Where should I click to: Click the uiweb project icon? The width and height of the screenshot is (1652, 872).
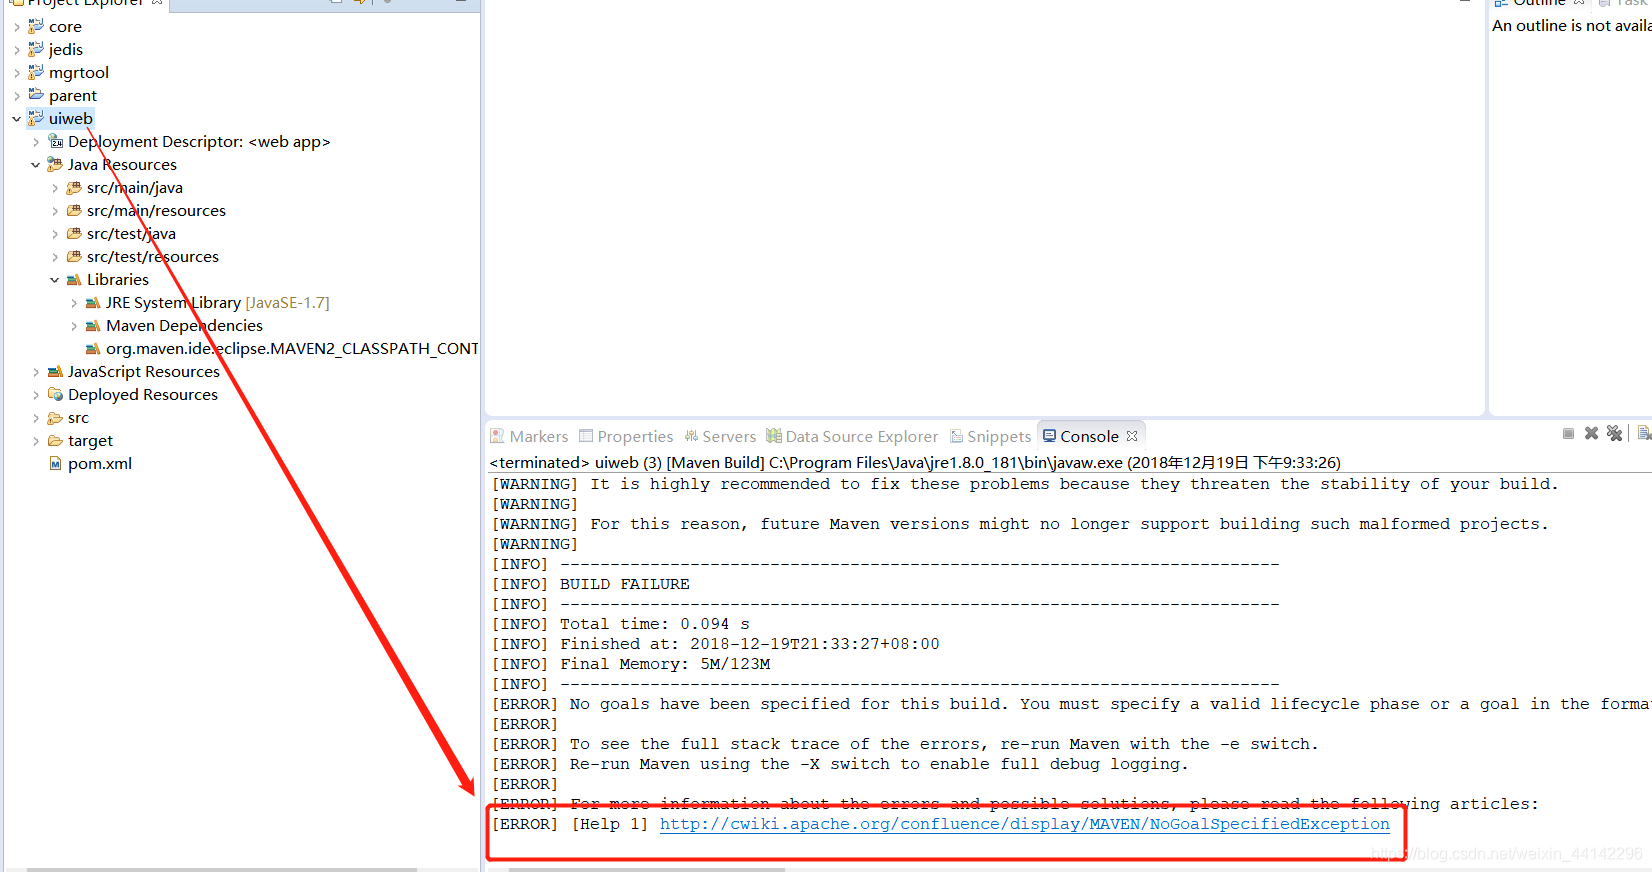[36, 118]
